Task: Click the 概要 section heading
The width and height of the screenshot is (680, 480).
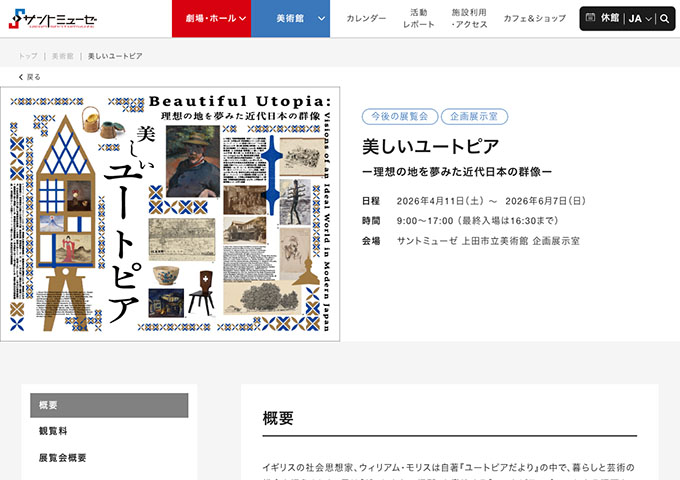Action: click(278, 418)
